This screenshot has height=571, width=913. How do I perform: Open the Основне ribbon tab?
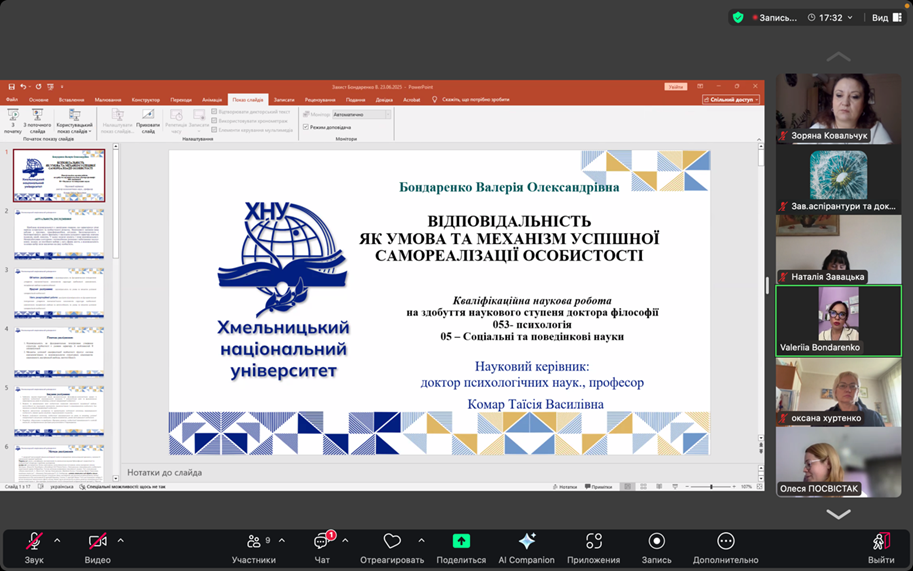tap(38, 100)
